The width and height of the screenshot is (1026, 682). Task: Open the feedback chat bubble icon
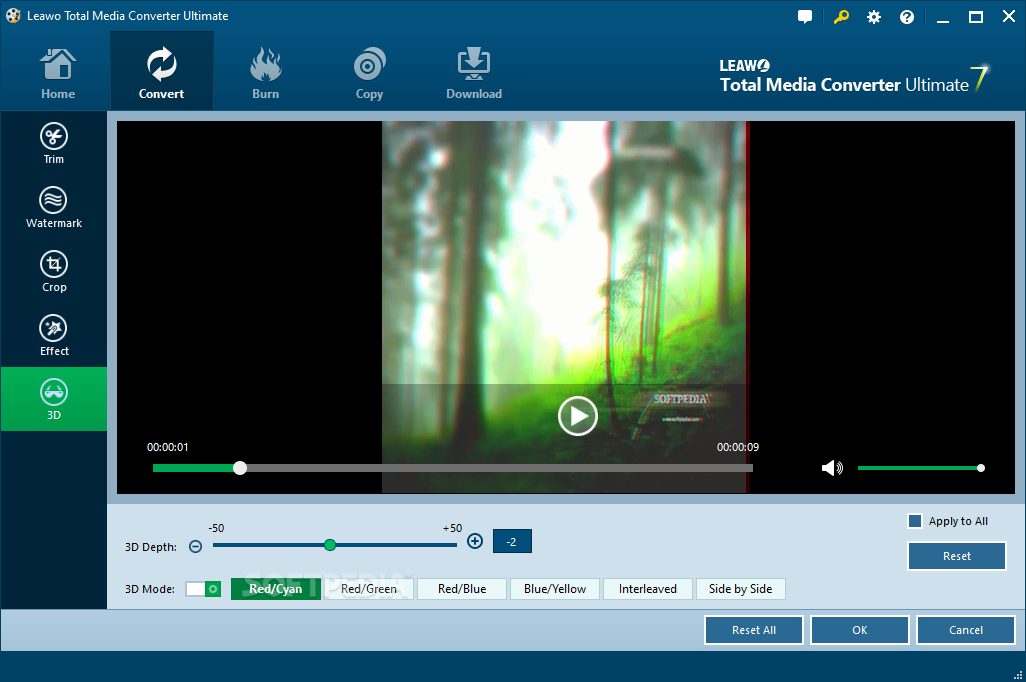[x=805, y=17]
